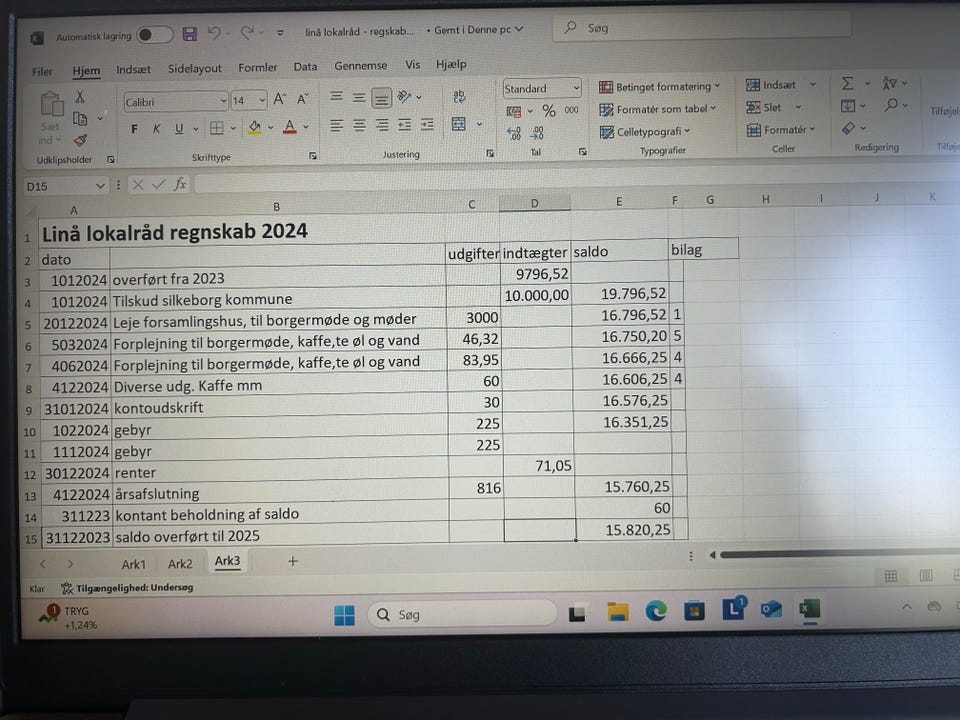This screenshot has width=960, height=720.
Task: Click the percent style icon
Action: point(549,111)
